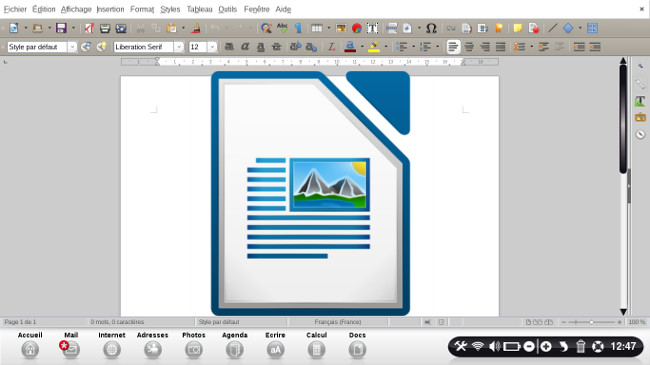Select the Clone Formatting paintbrush icon

pos(196,28)
